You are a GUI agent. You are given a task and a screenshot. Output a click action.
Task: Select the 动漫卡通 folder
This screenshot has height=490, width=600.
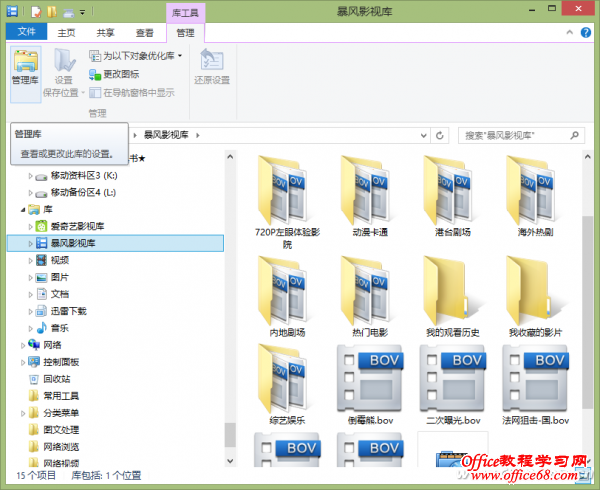click(x=370, y=196)
